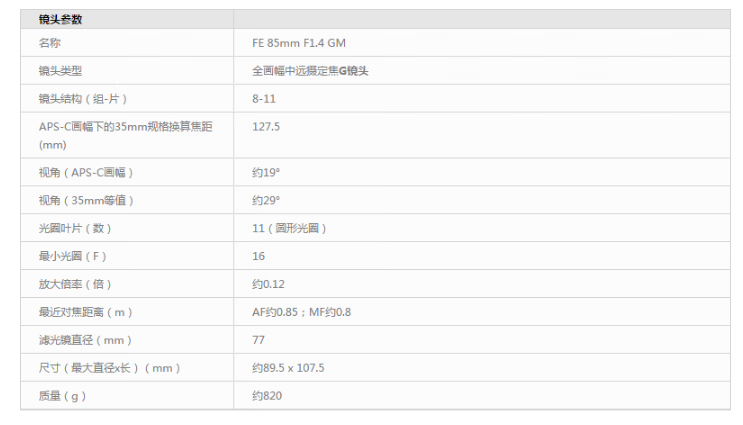Select the 11（圆形光圈）value

tap(290, 228)
